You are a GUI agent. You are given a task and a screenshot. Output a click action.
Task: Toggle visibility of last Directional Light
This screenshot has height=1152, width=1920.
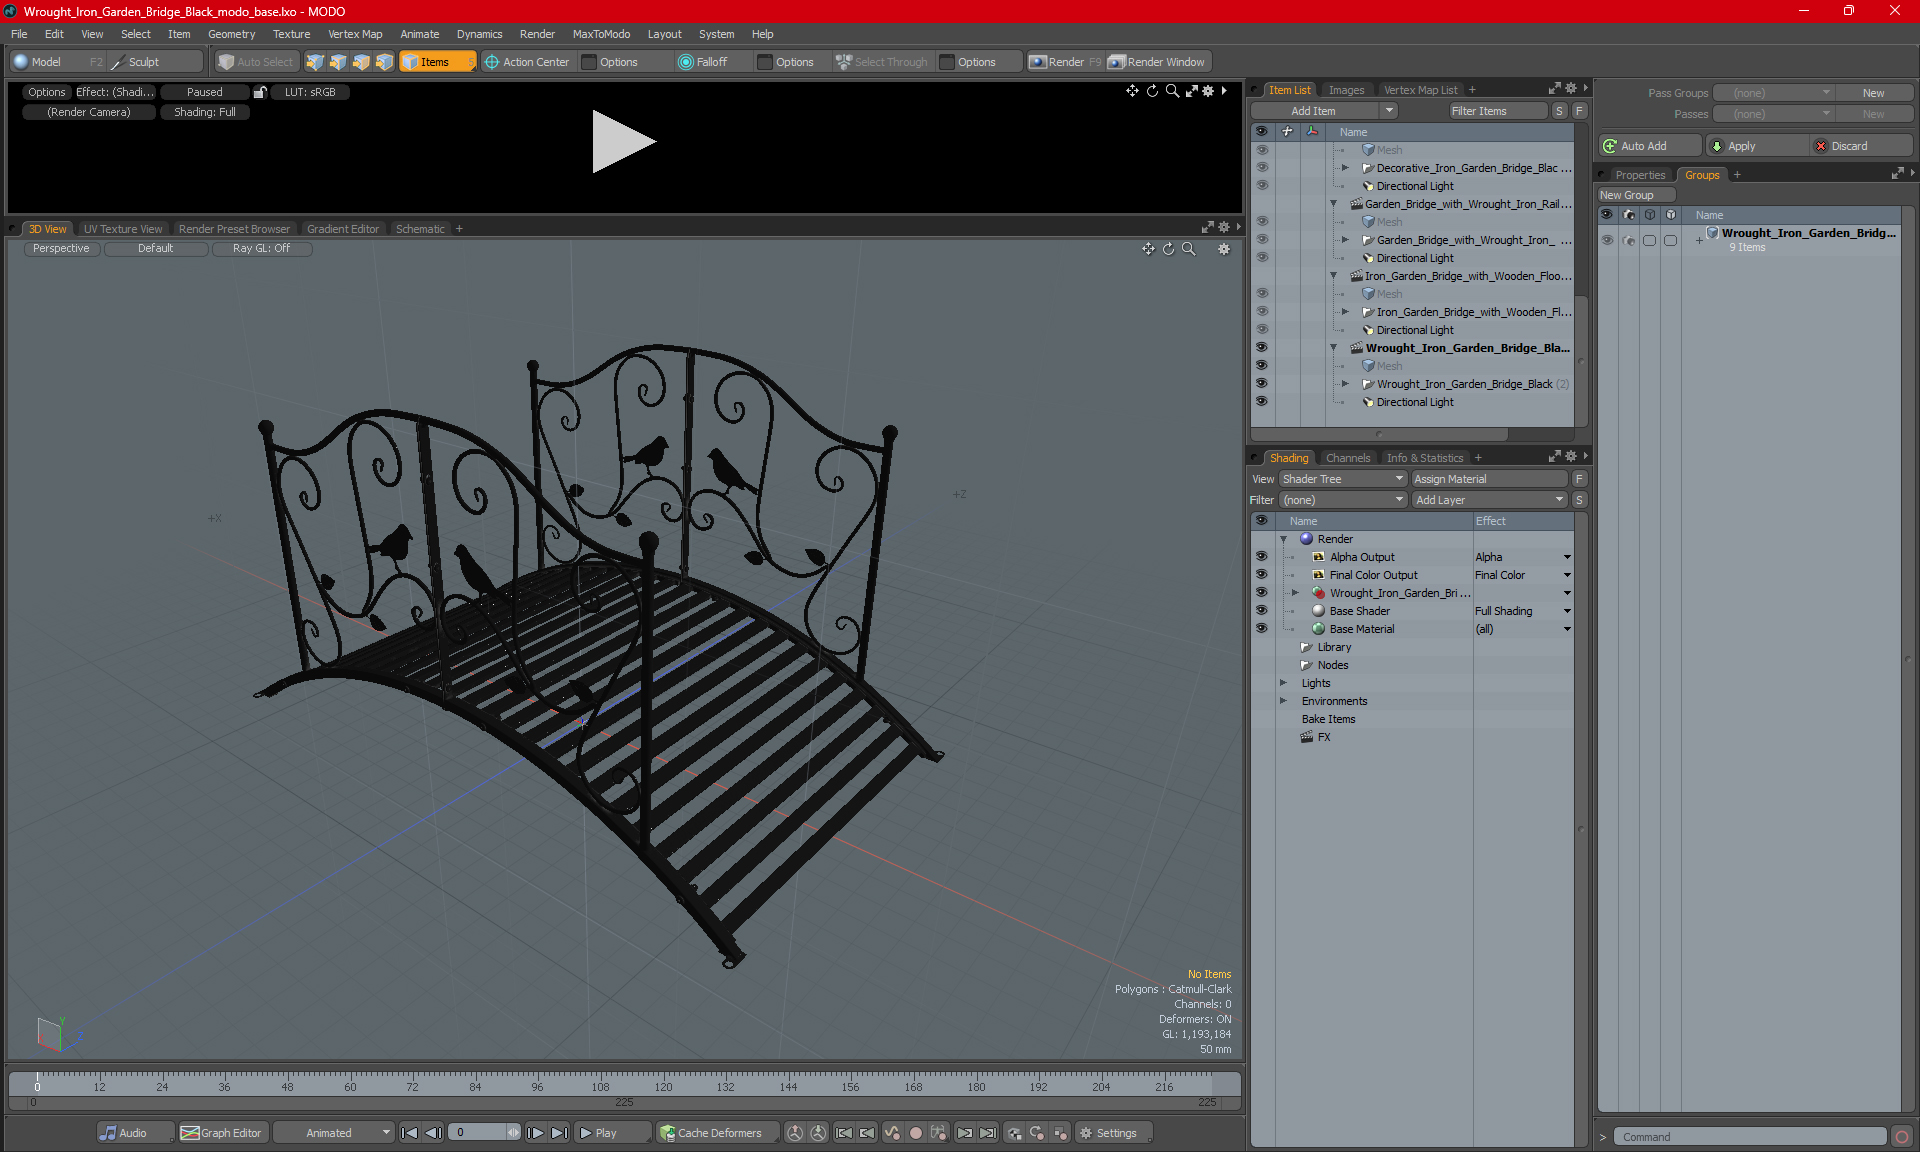pos(1261,402)
